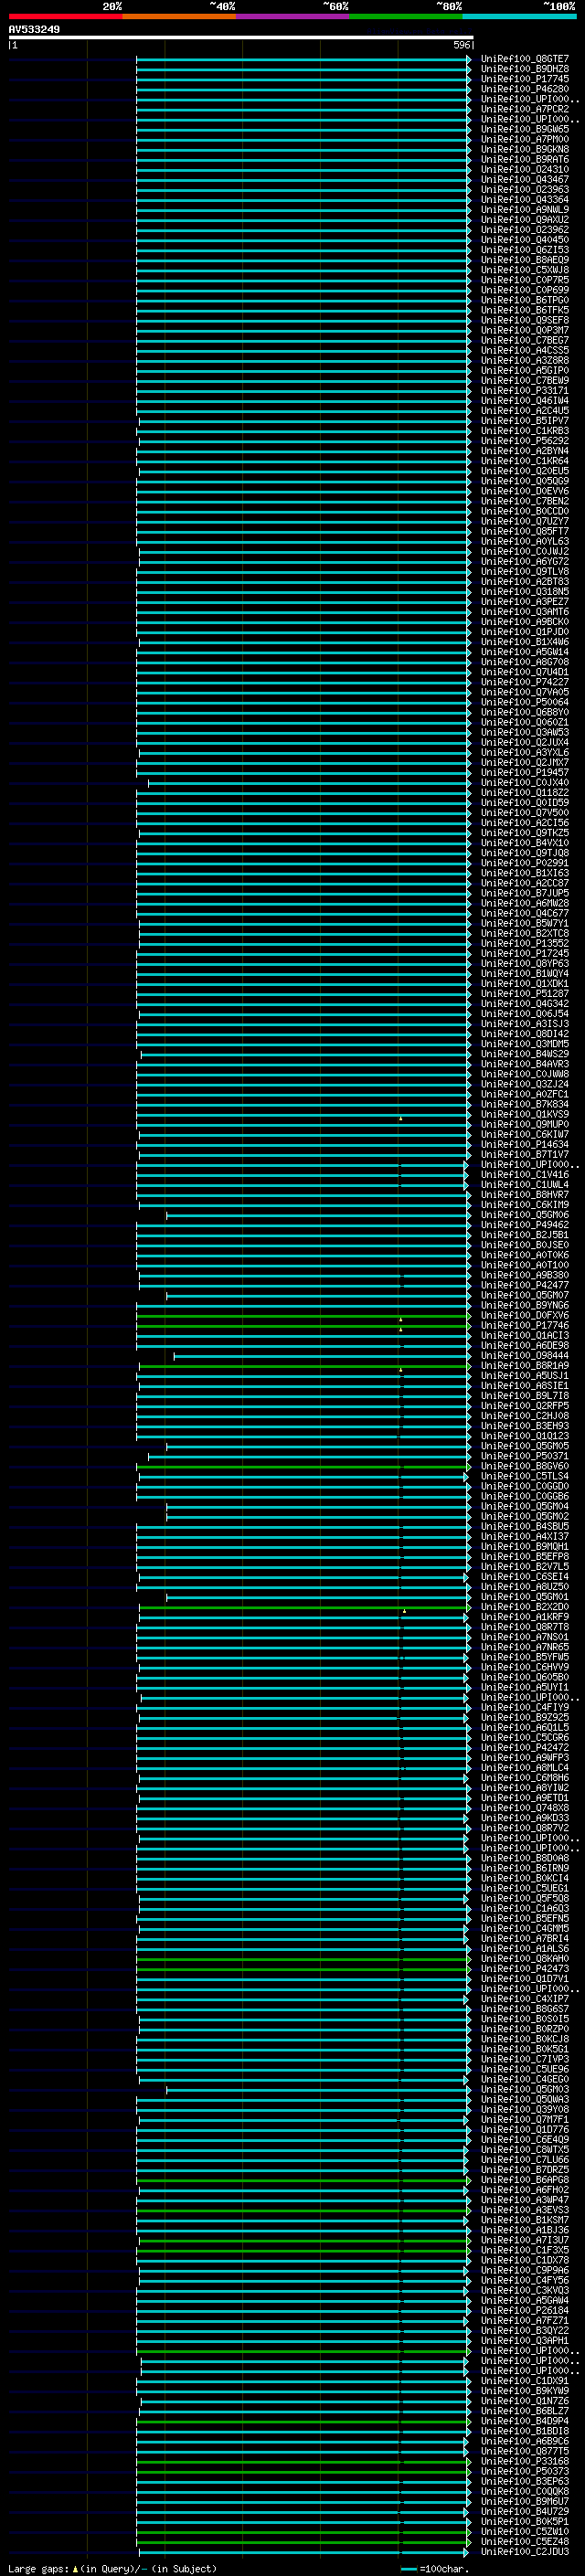Select the UniRef100_P50373 entry
The height and width of the screenshot is (2576, 585).
point(524,2471)
